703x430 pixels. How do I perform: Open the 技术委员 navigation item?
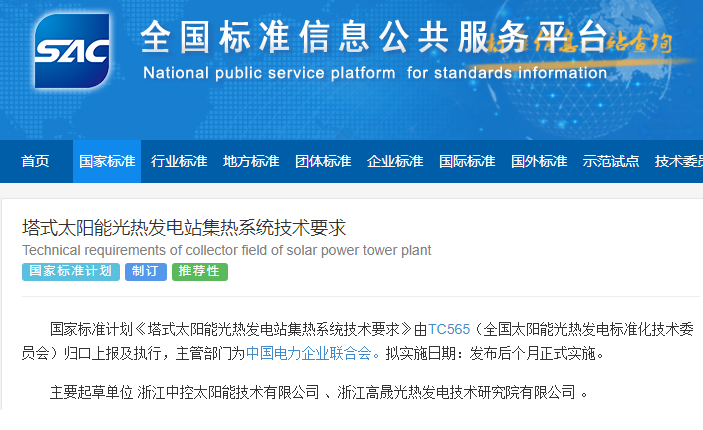point(678,161)
